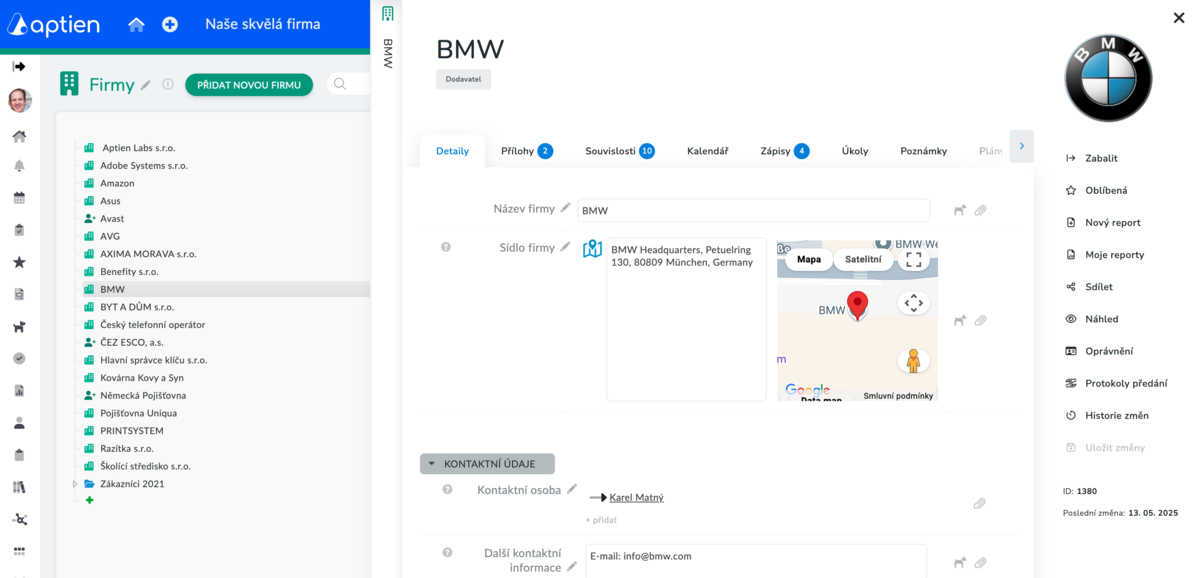Viewport: 1200px width, 578px height.
Task: Open notifications bell in the left sidebar
Action: [19, 166]
